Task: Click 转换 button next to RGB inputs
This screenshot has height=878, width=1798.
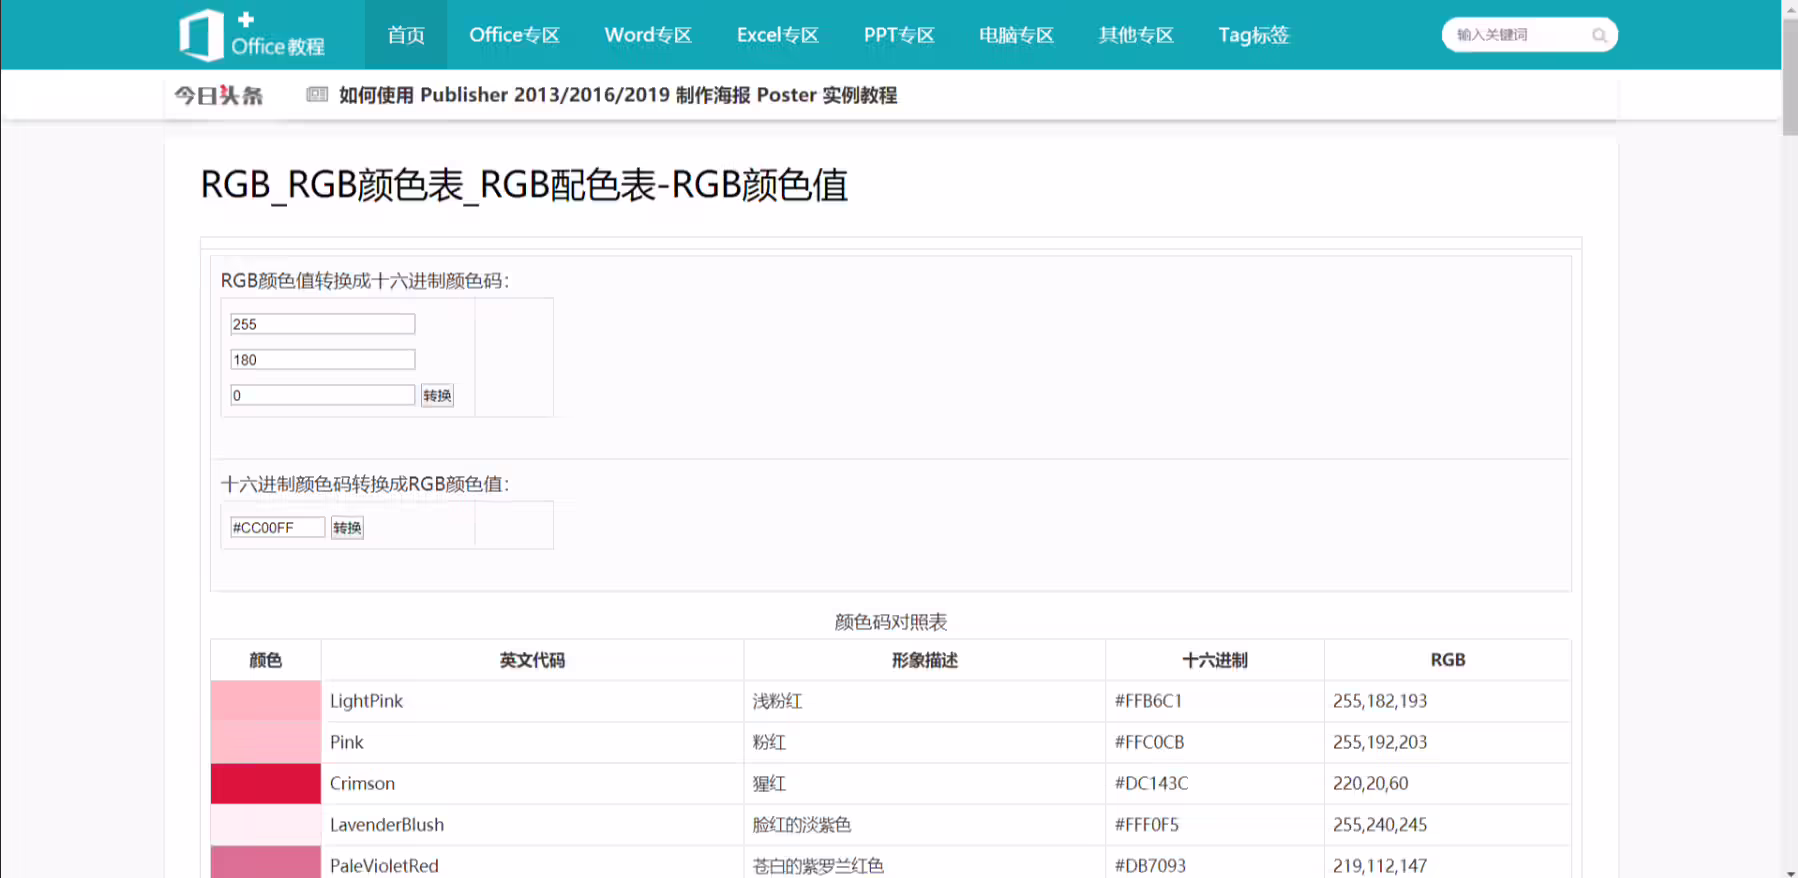Action: (x=437, y=395)
